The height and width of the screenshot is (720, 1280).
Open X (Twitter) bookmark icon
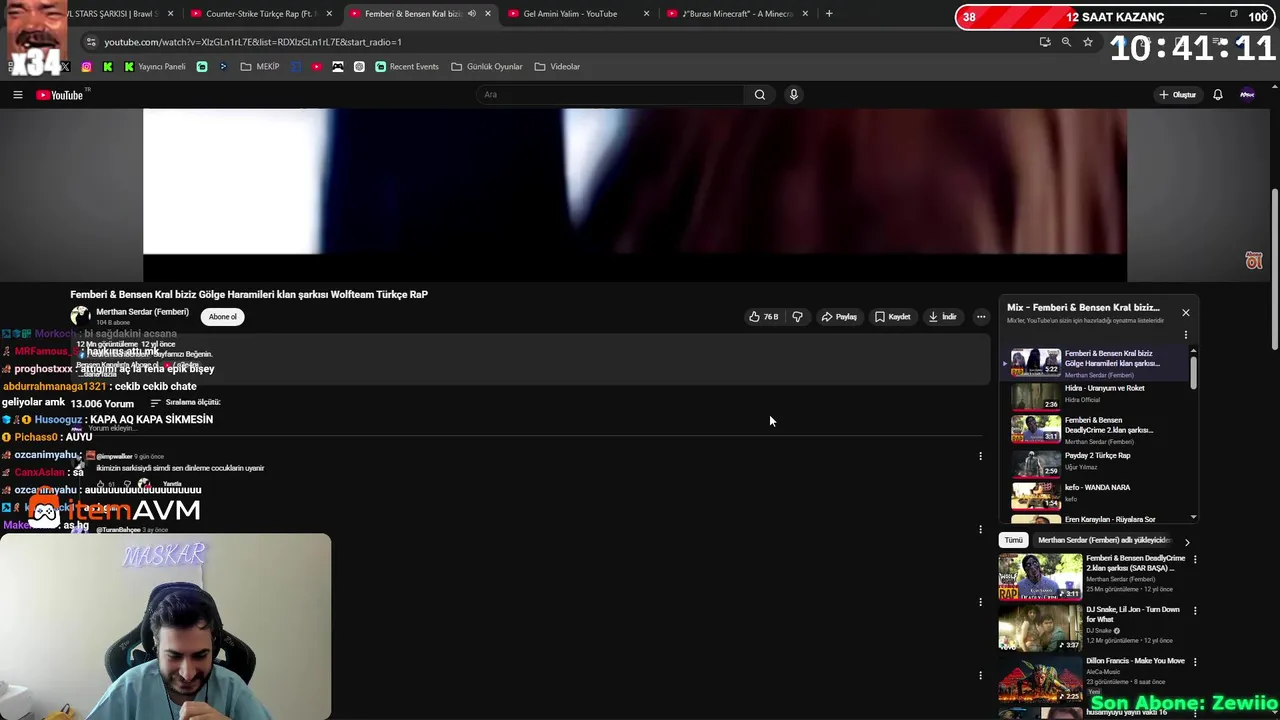[65, 67]
